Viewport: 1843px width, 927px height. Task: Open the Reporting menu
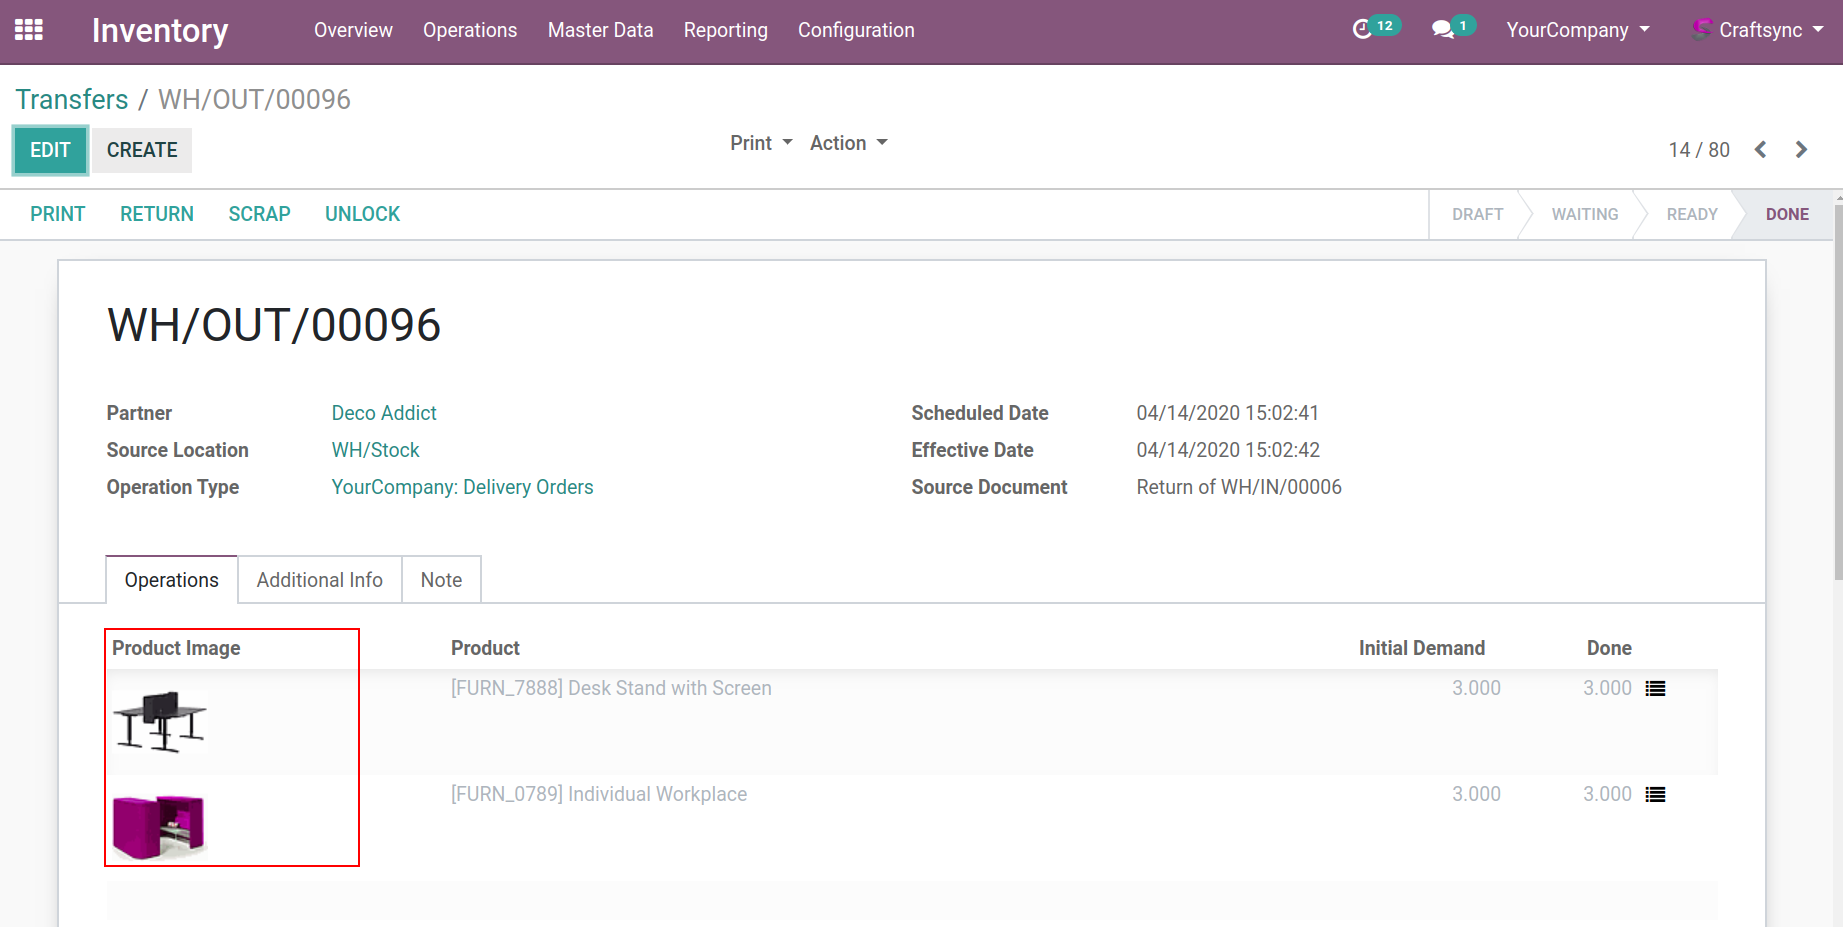click(725, 30)
